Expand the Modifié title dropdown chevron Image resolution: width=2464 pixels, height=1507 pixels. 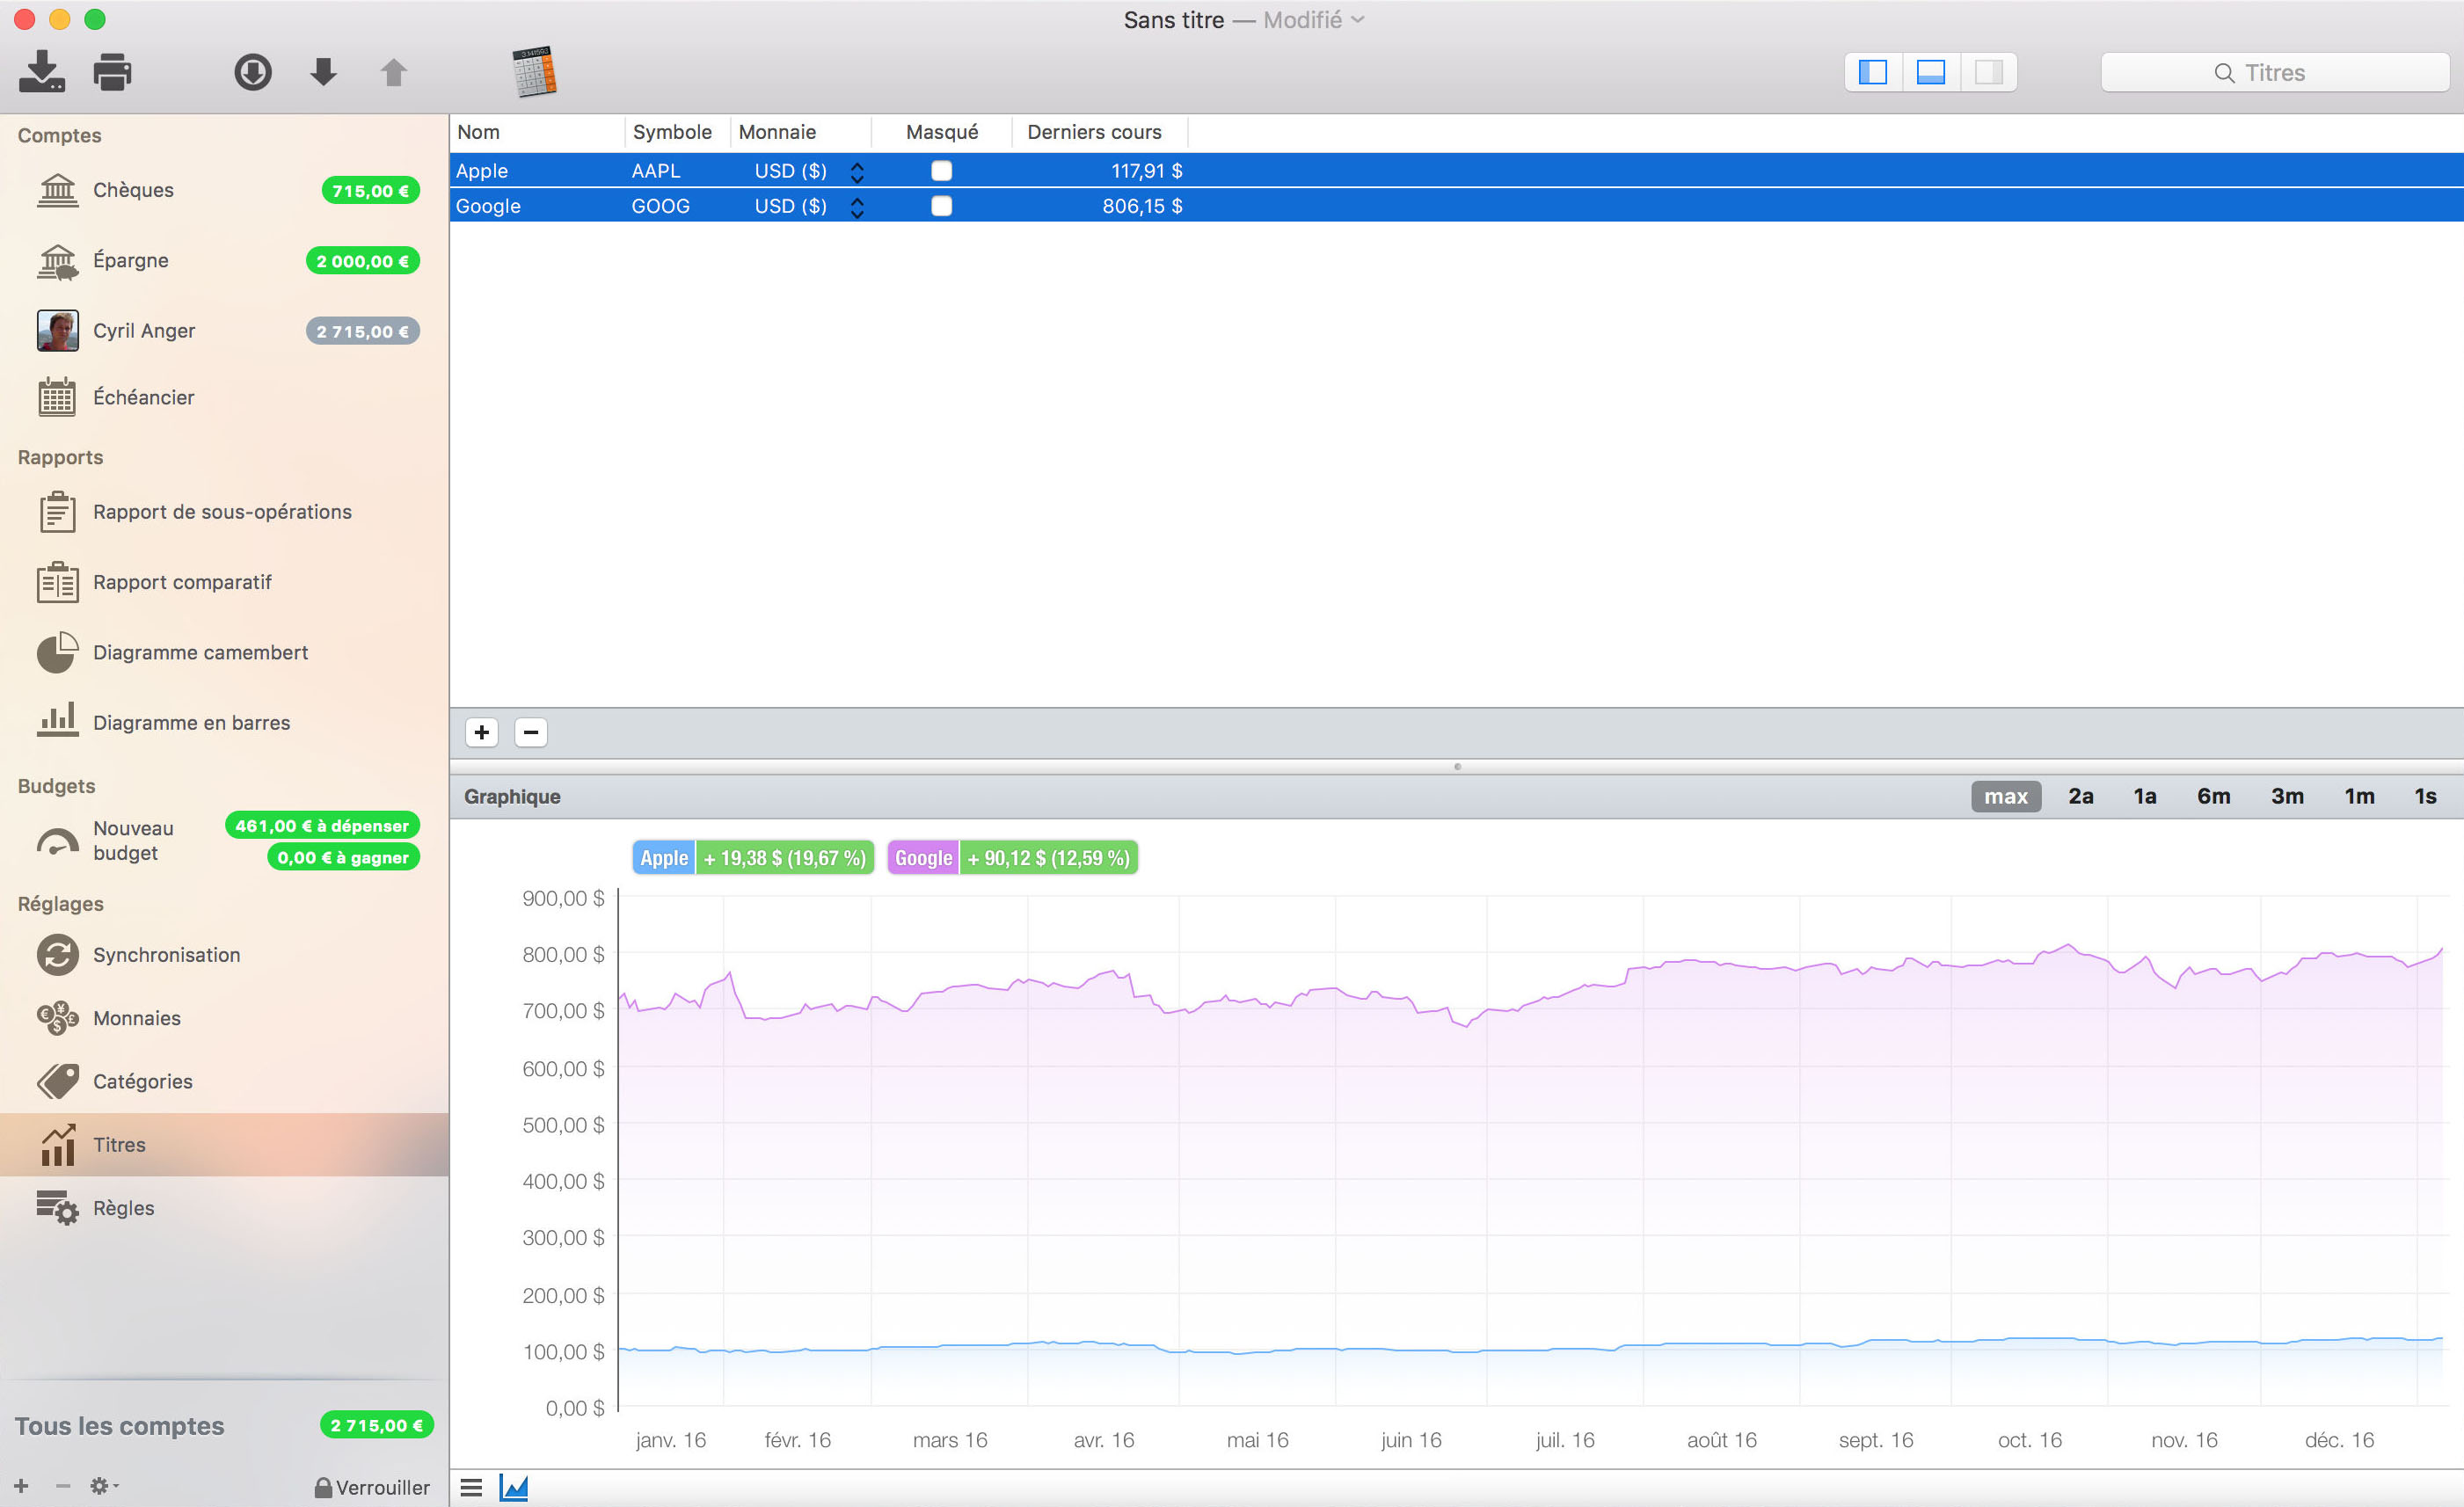point(1357,20)
